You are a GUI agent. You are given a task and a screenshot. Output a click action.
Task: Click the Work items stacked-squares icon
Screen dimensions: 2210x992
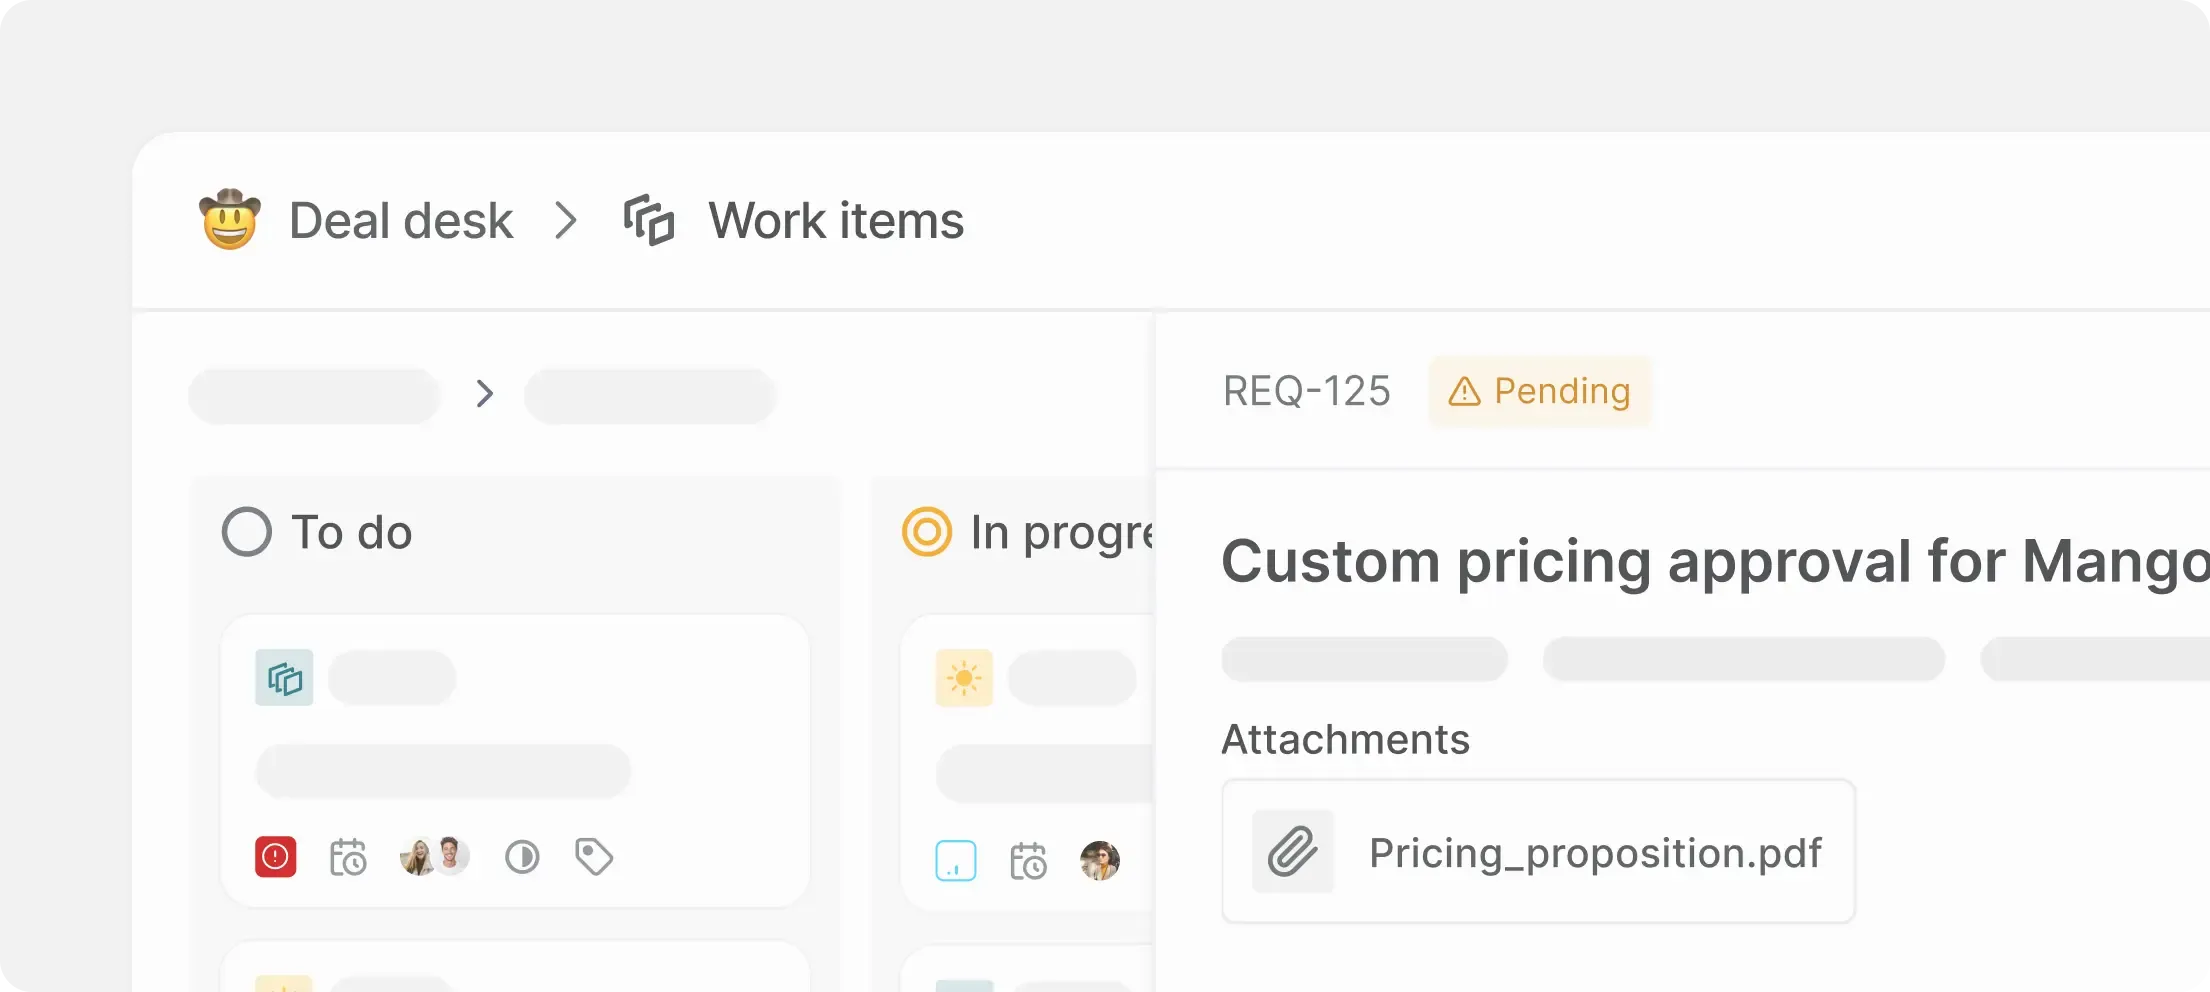click(649, 220)
